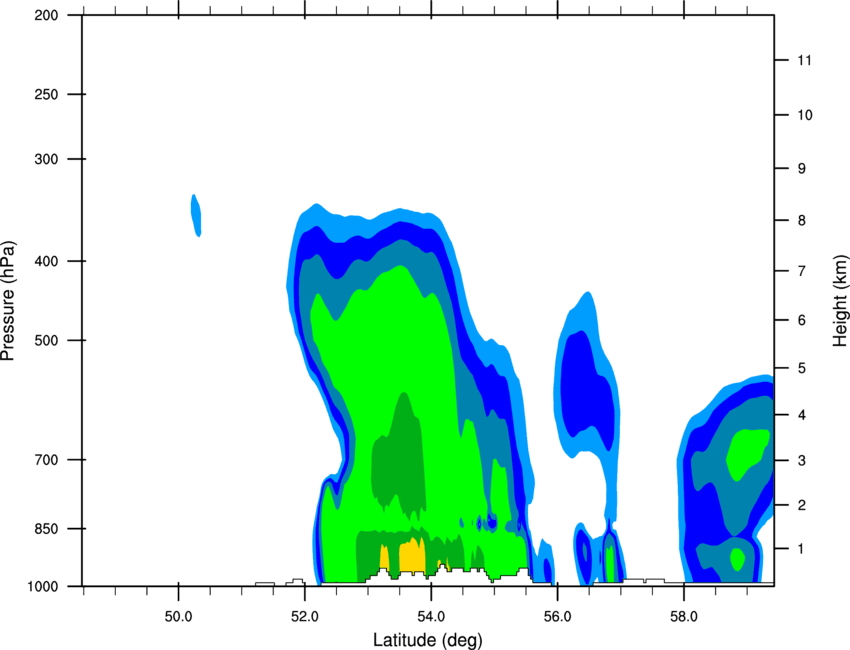Click the "Latitude (deg)" axis title
Image resolution: width=850 pixels, height=650 pixels.
(427, 640)
